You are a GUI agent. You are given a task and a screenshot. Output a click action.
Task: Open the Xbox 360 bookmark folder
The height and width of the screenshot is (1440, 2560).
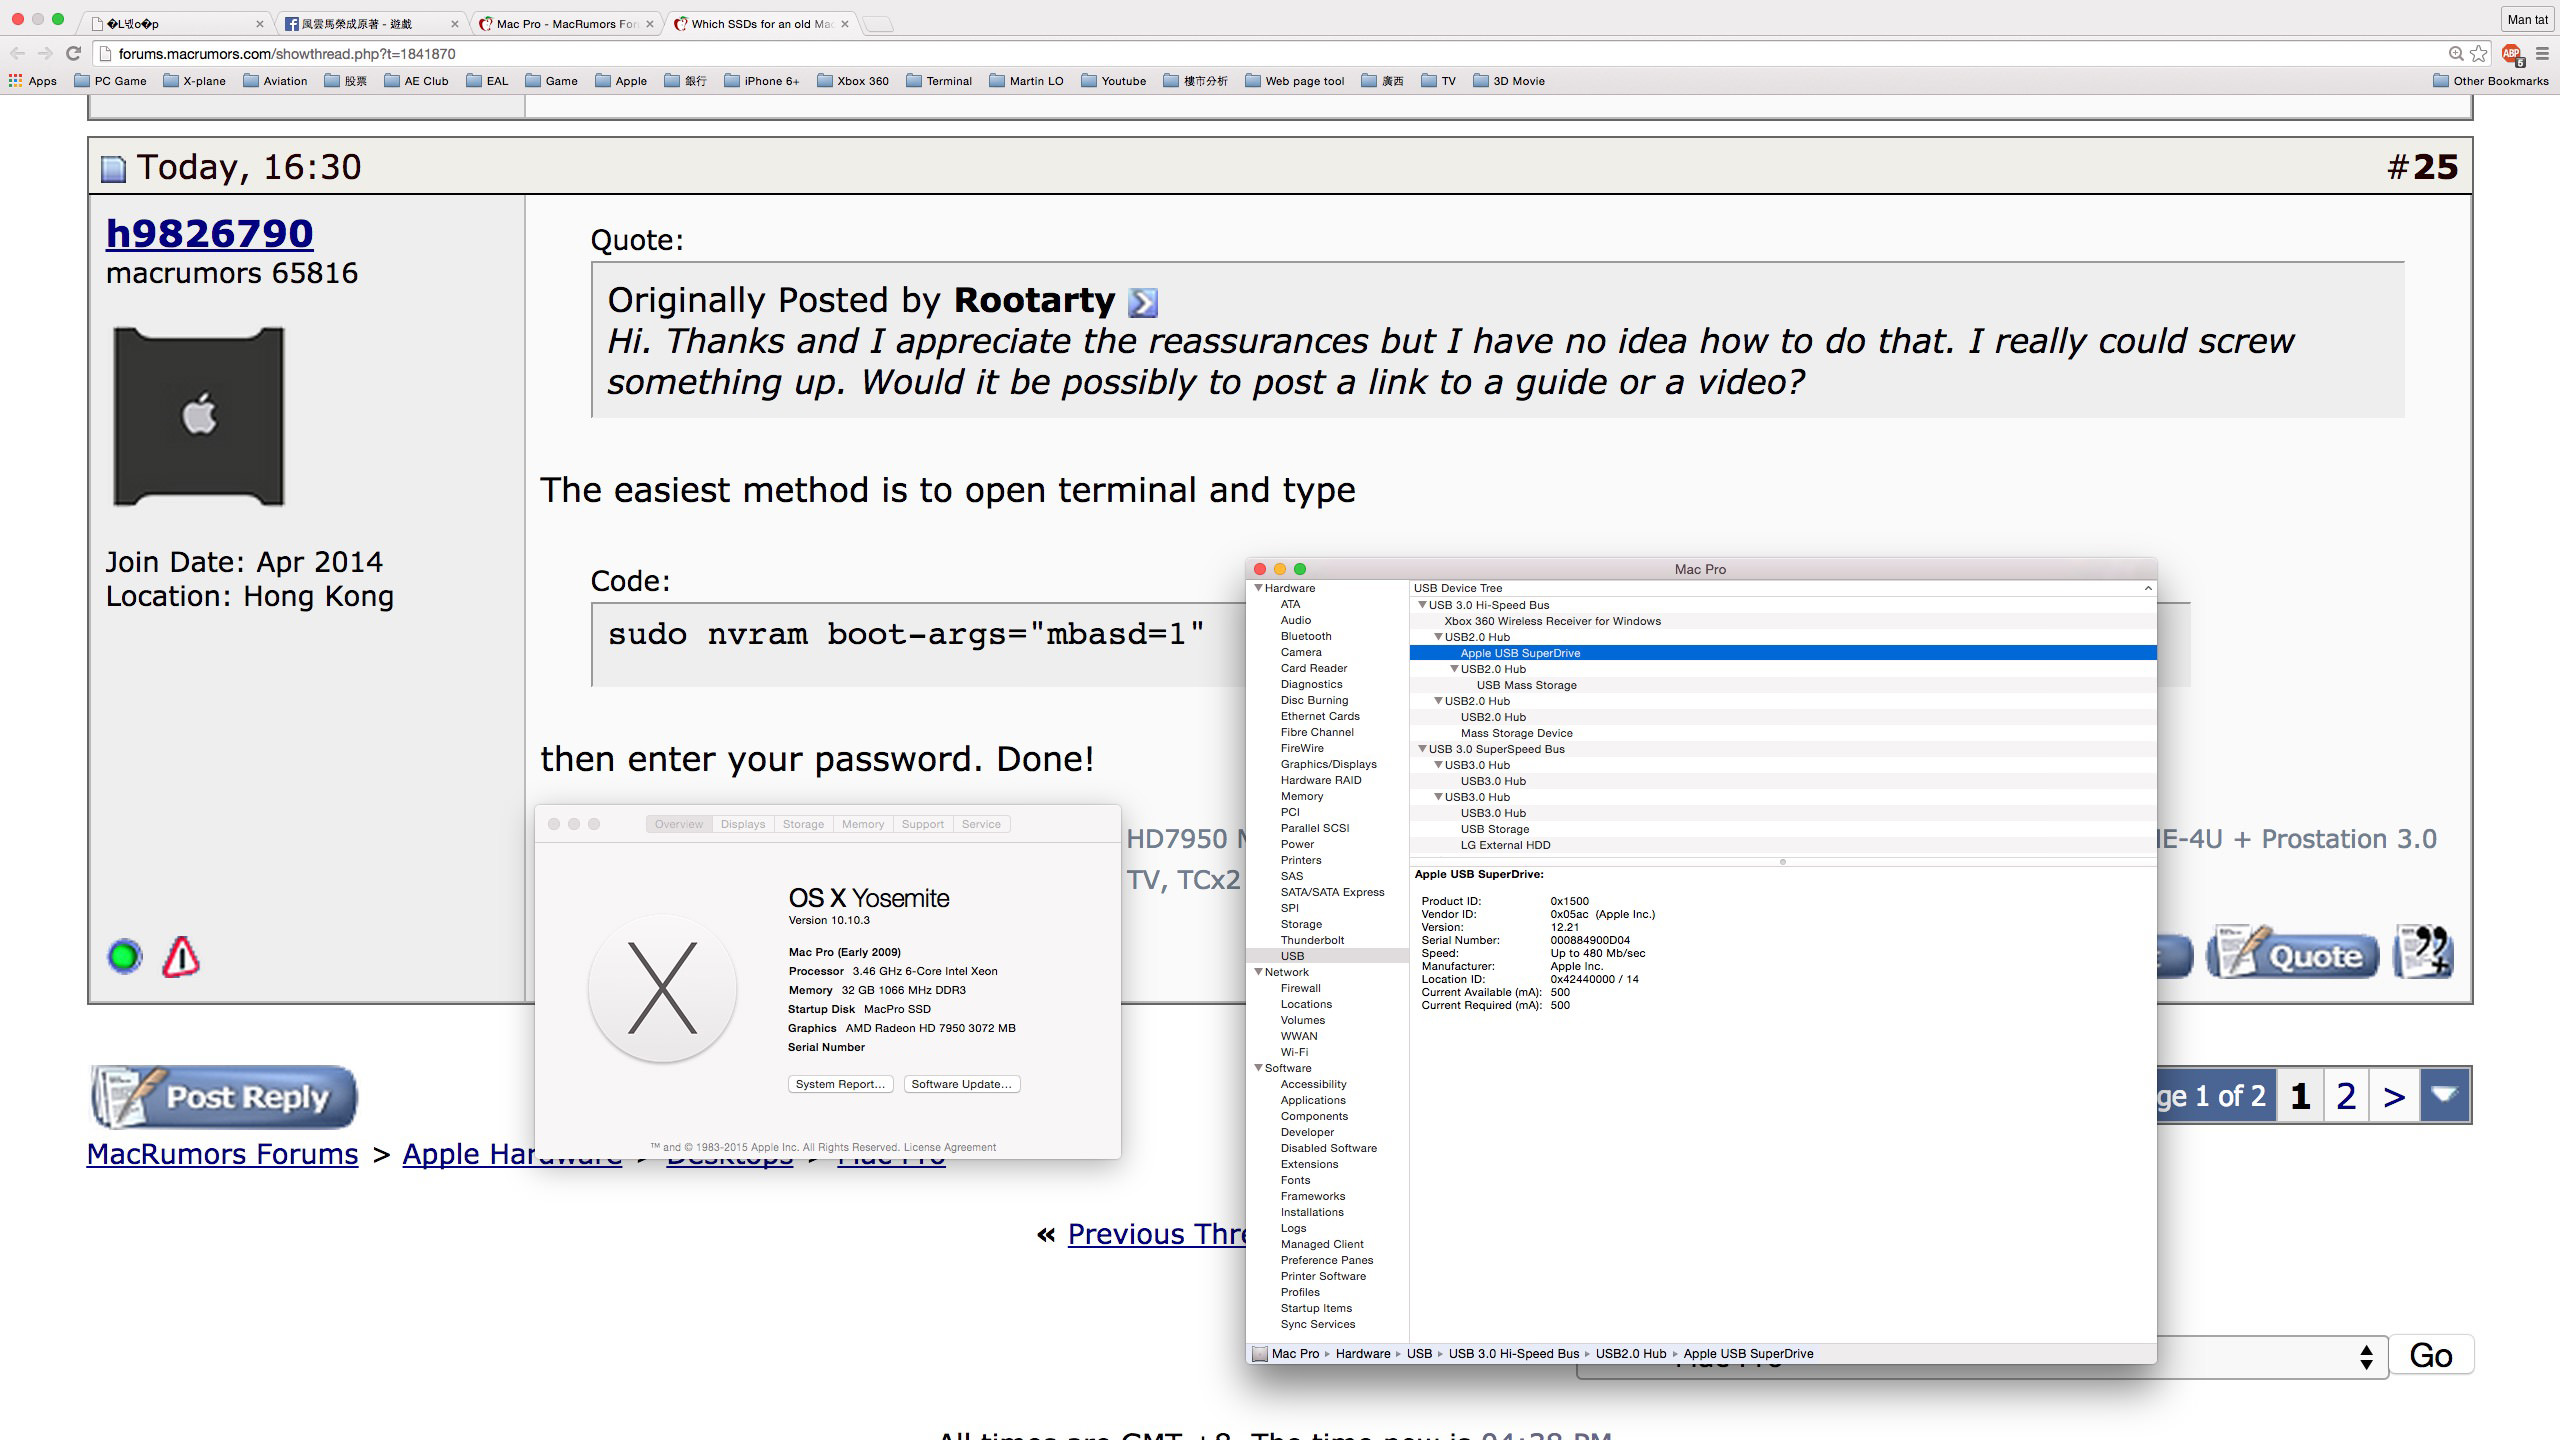(853, 81)
